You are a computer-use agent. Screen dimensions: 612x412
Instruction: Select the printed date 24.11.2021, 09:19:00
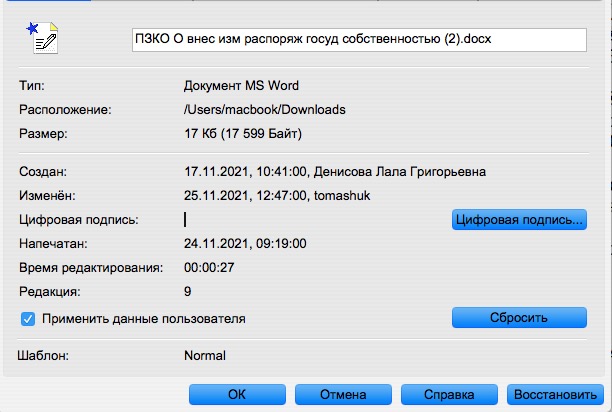(x=245, y=243)
